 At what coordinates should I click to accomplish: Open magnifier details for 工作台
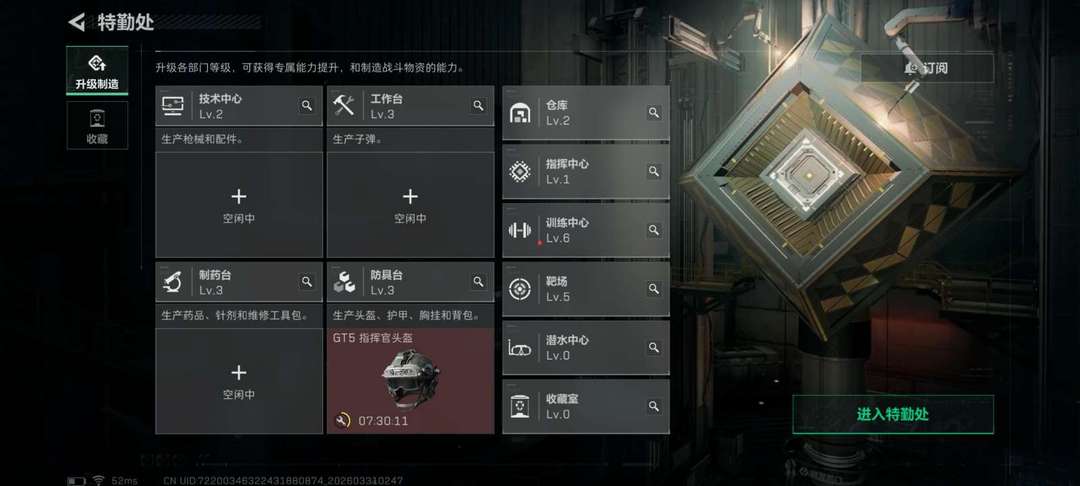(x=478, y=105)
